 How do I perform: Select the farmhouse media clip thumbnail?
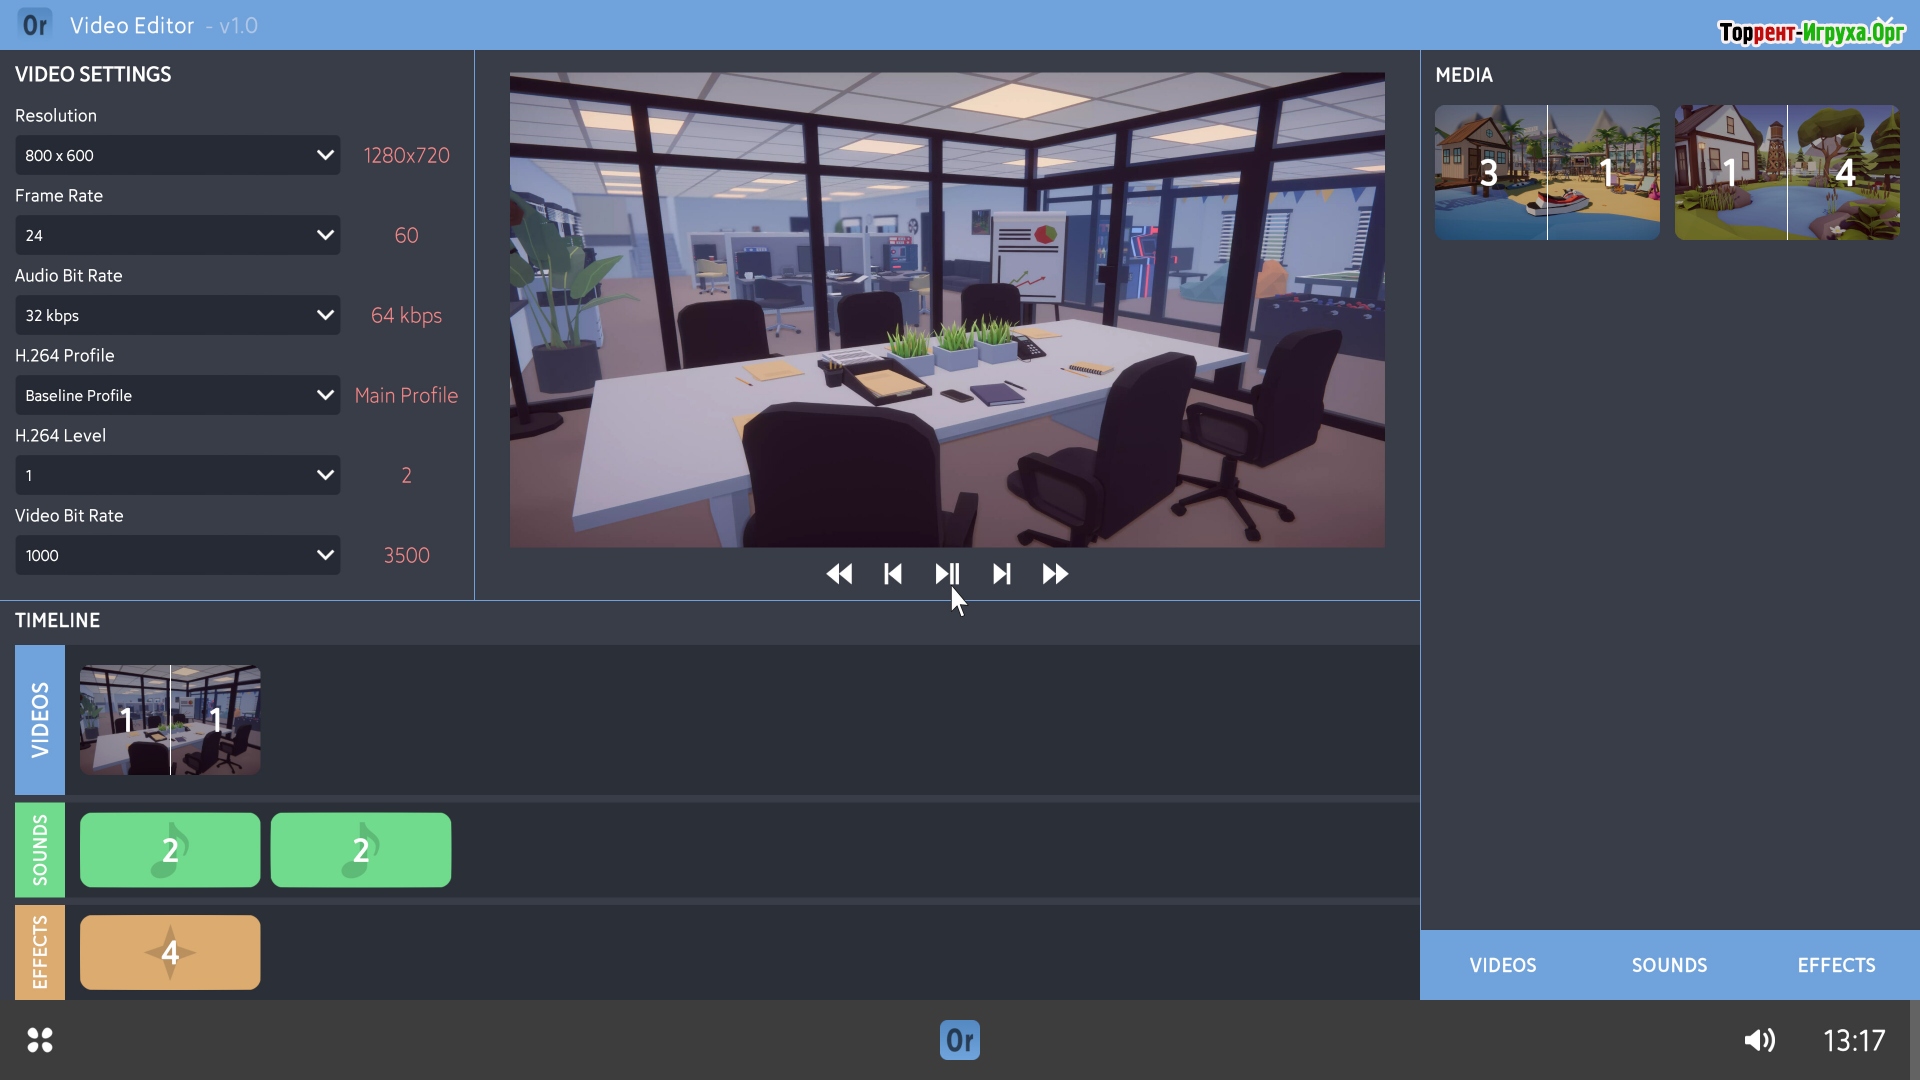click(1787, 172)
